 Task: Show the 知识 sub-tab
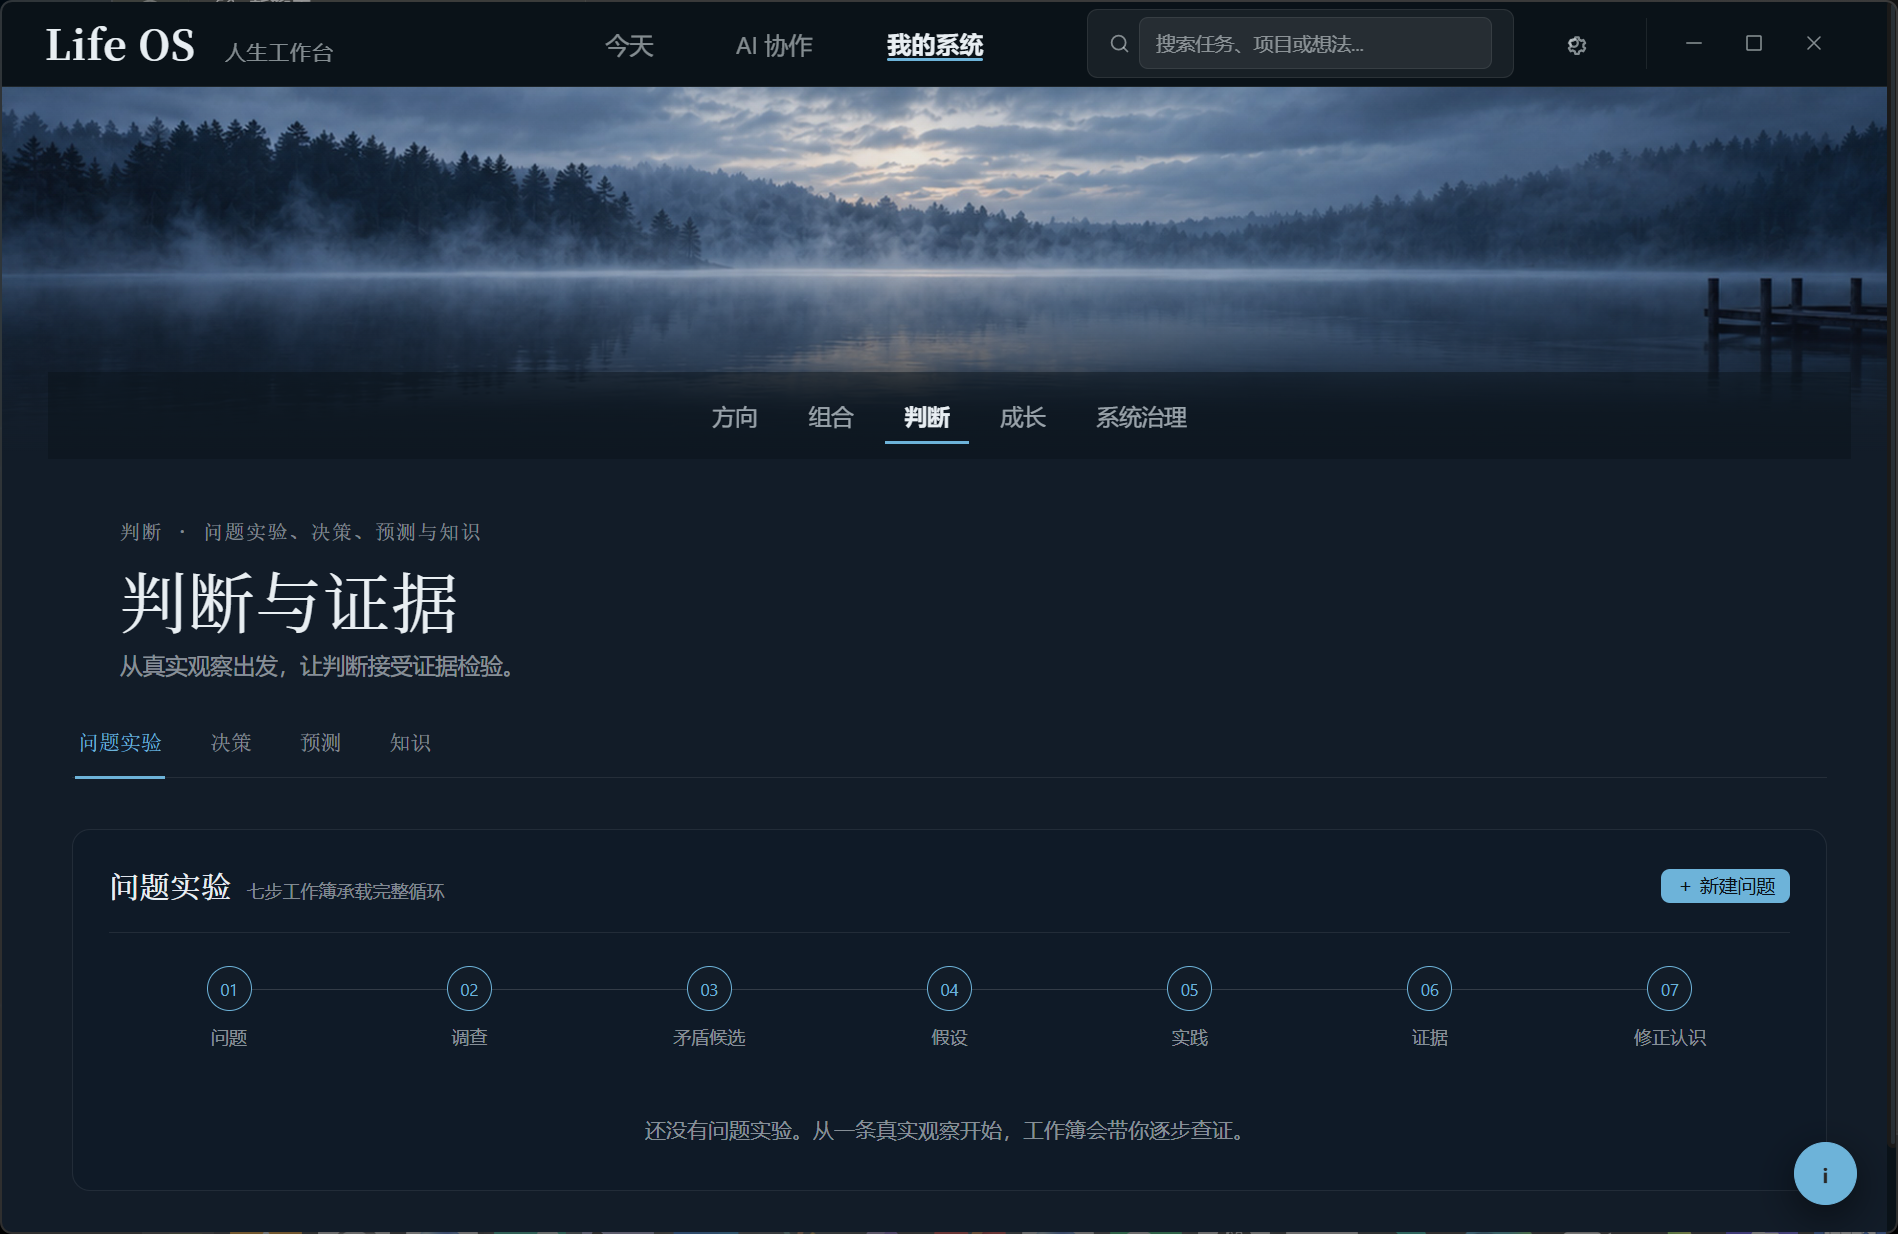point(411,743)
